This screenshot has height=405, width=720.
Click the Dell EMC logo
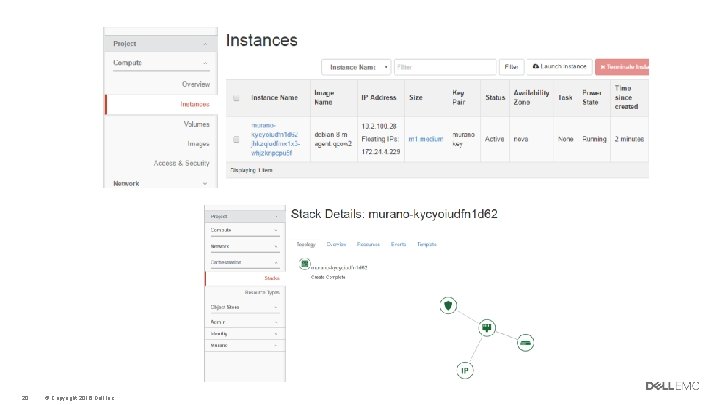(x=672, y=386)
